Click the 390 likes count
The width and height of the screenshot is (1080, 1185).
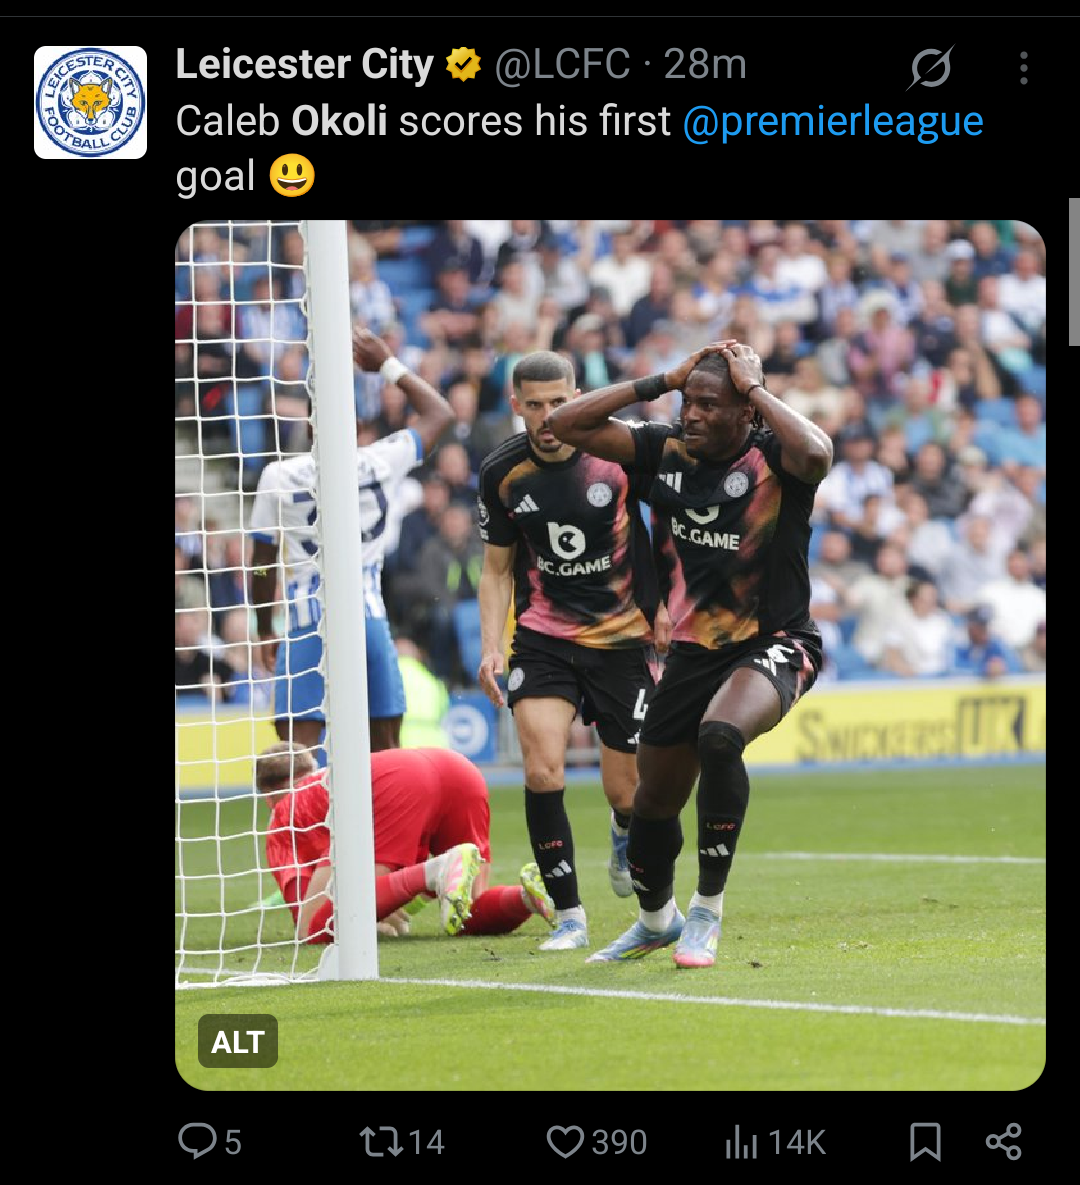619,1143
